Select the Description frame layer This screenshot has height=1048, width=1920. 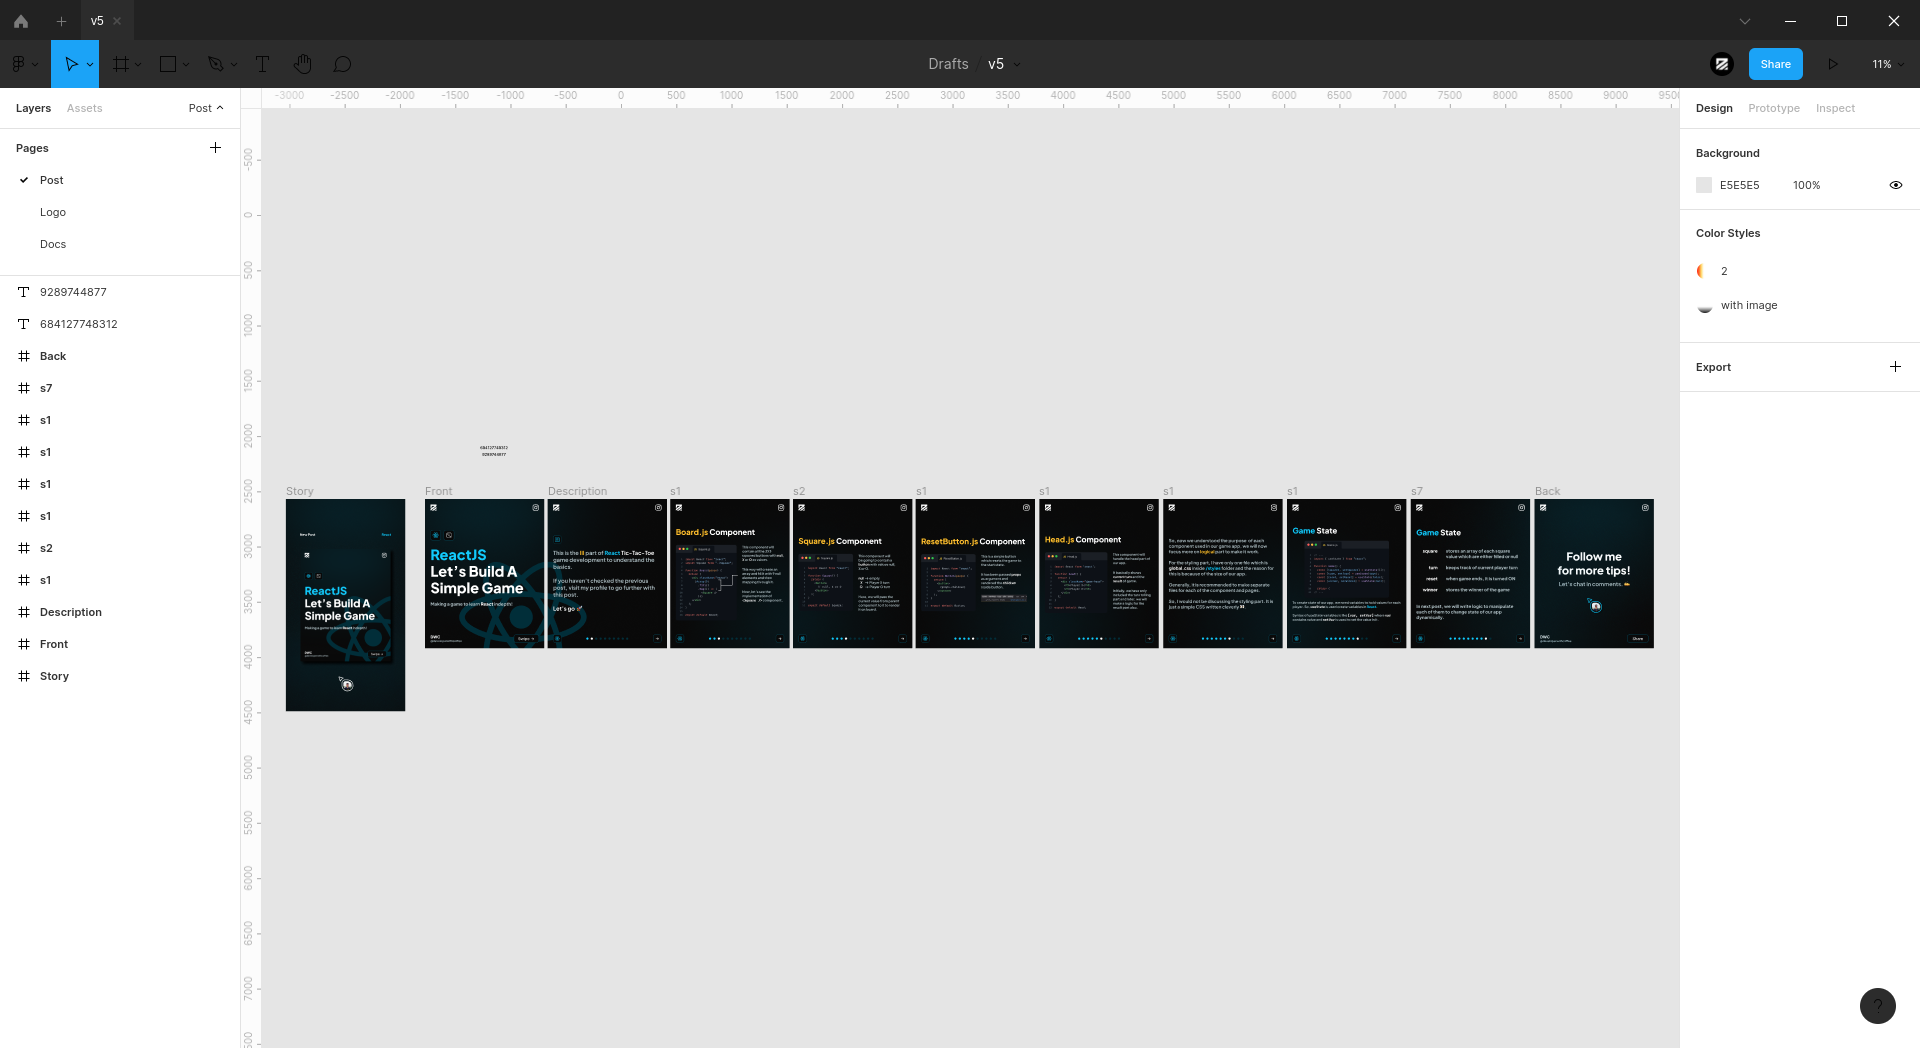click(120, 612)
